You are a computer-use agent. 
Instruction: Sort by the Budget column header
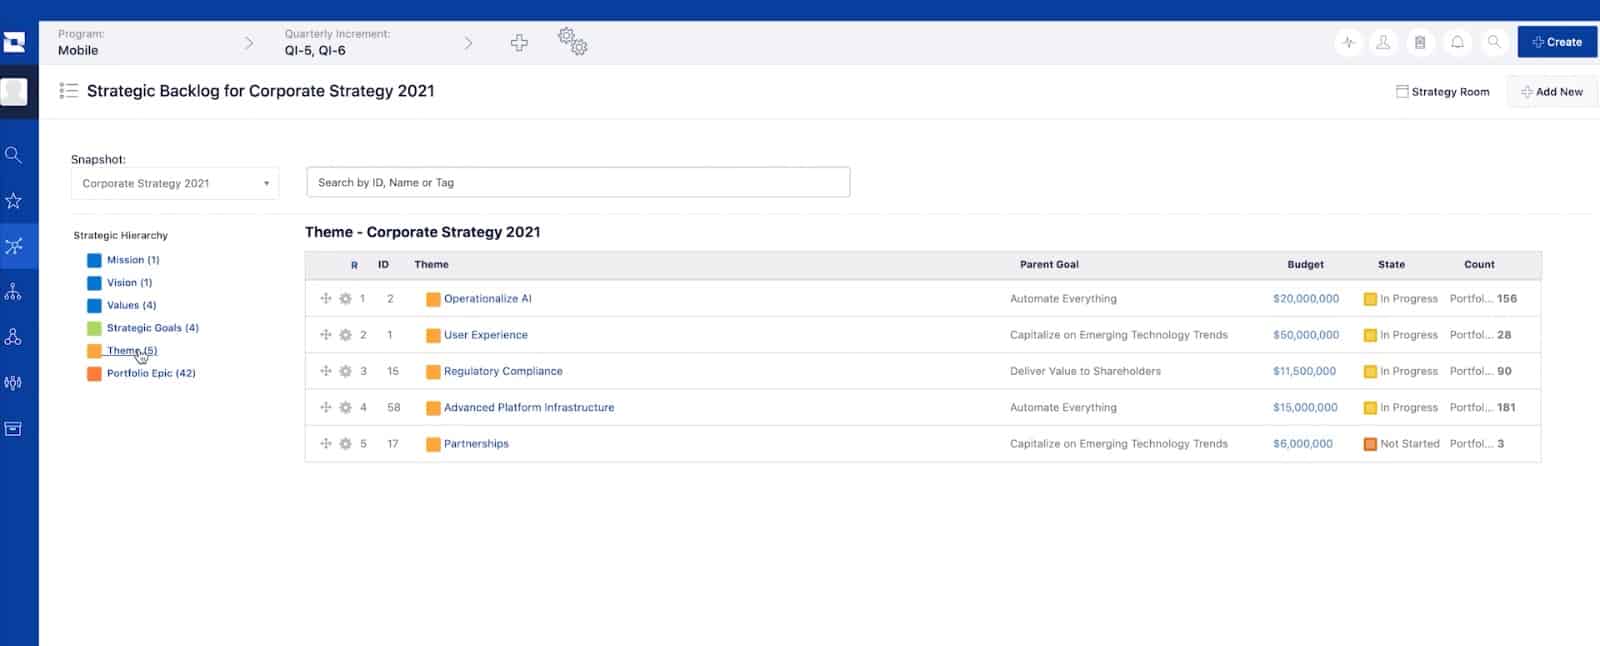[1305, 265]
